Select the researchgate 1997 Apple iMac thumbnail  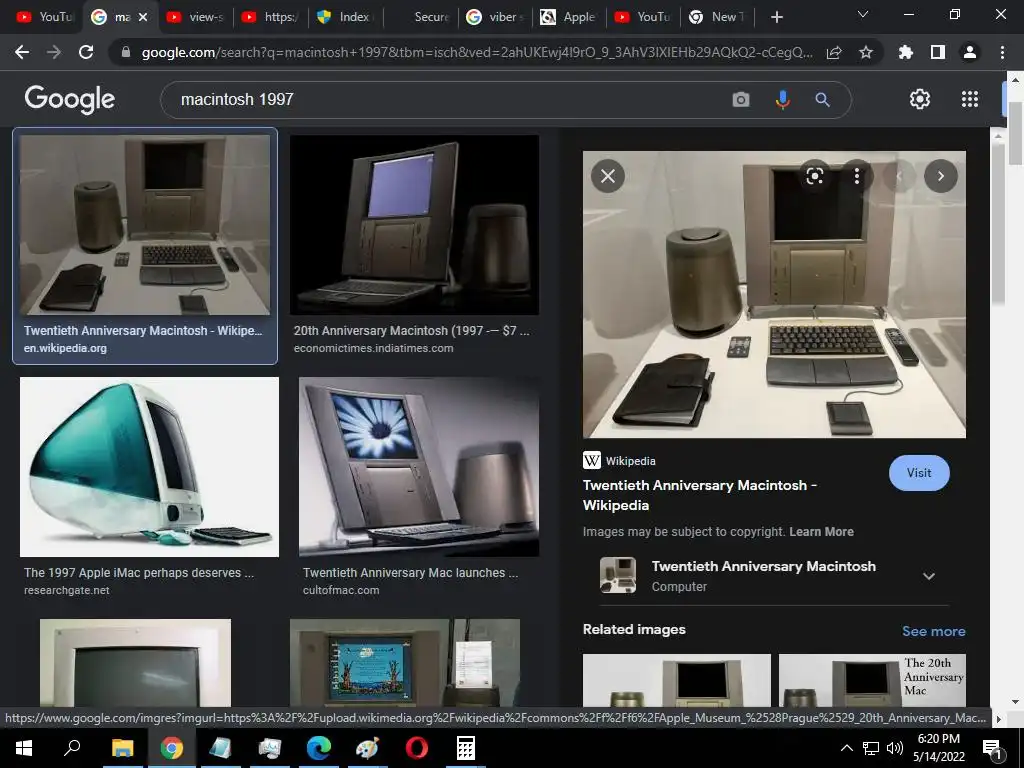[149, 467]
